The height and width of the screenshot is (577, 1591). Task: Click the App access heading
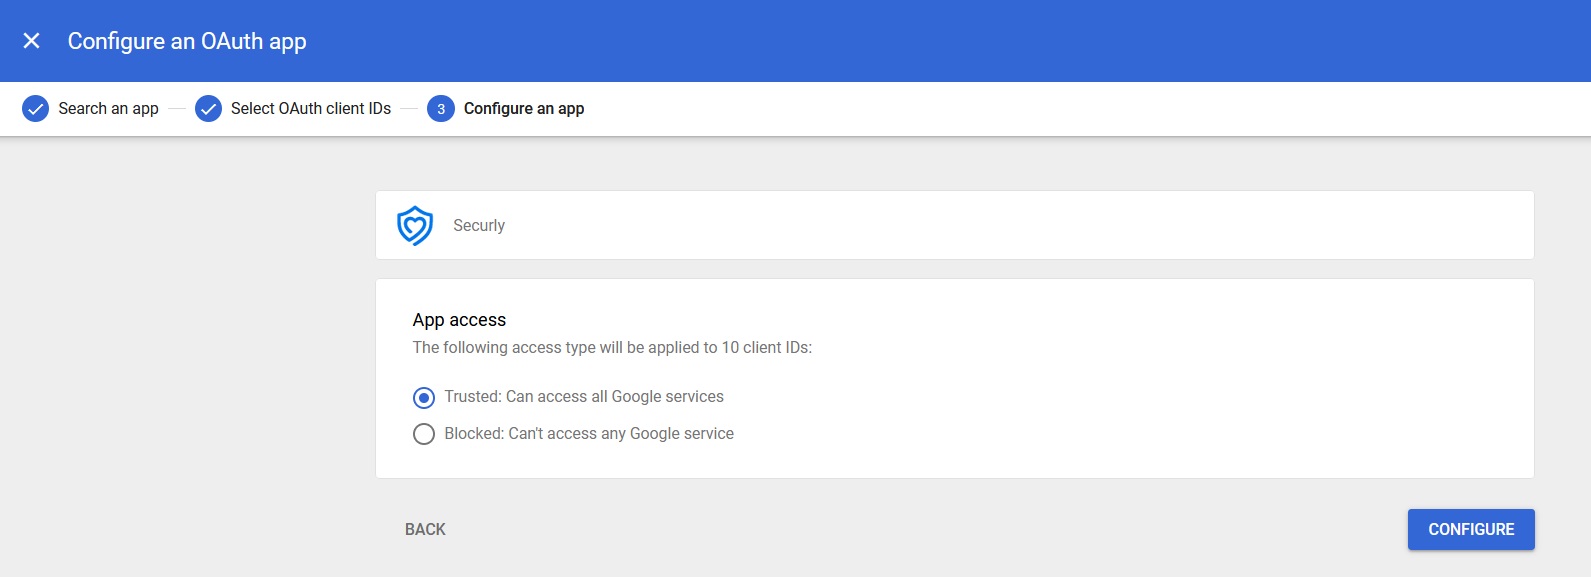(x=459, y=320)
